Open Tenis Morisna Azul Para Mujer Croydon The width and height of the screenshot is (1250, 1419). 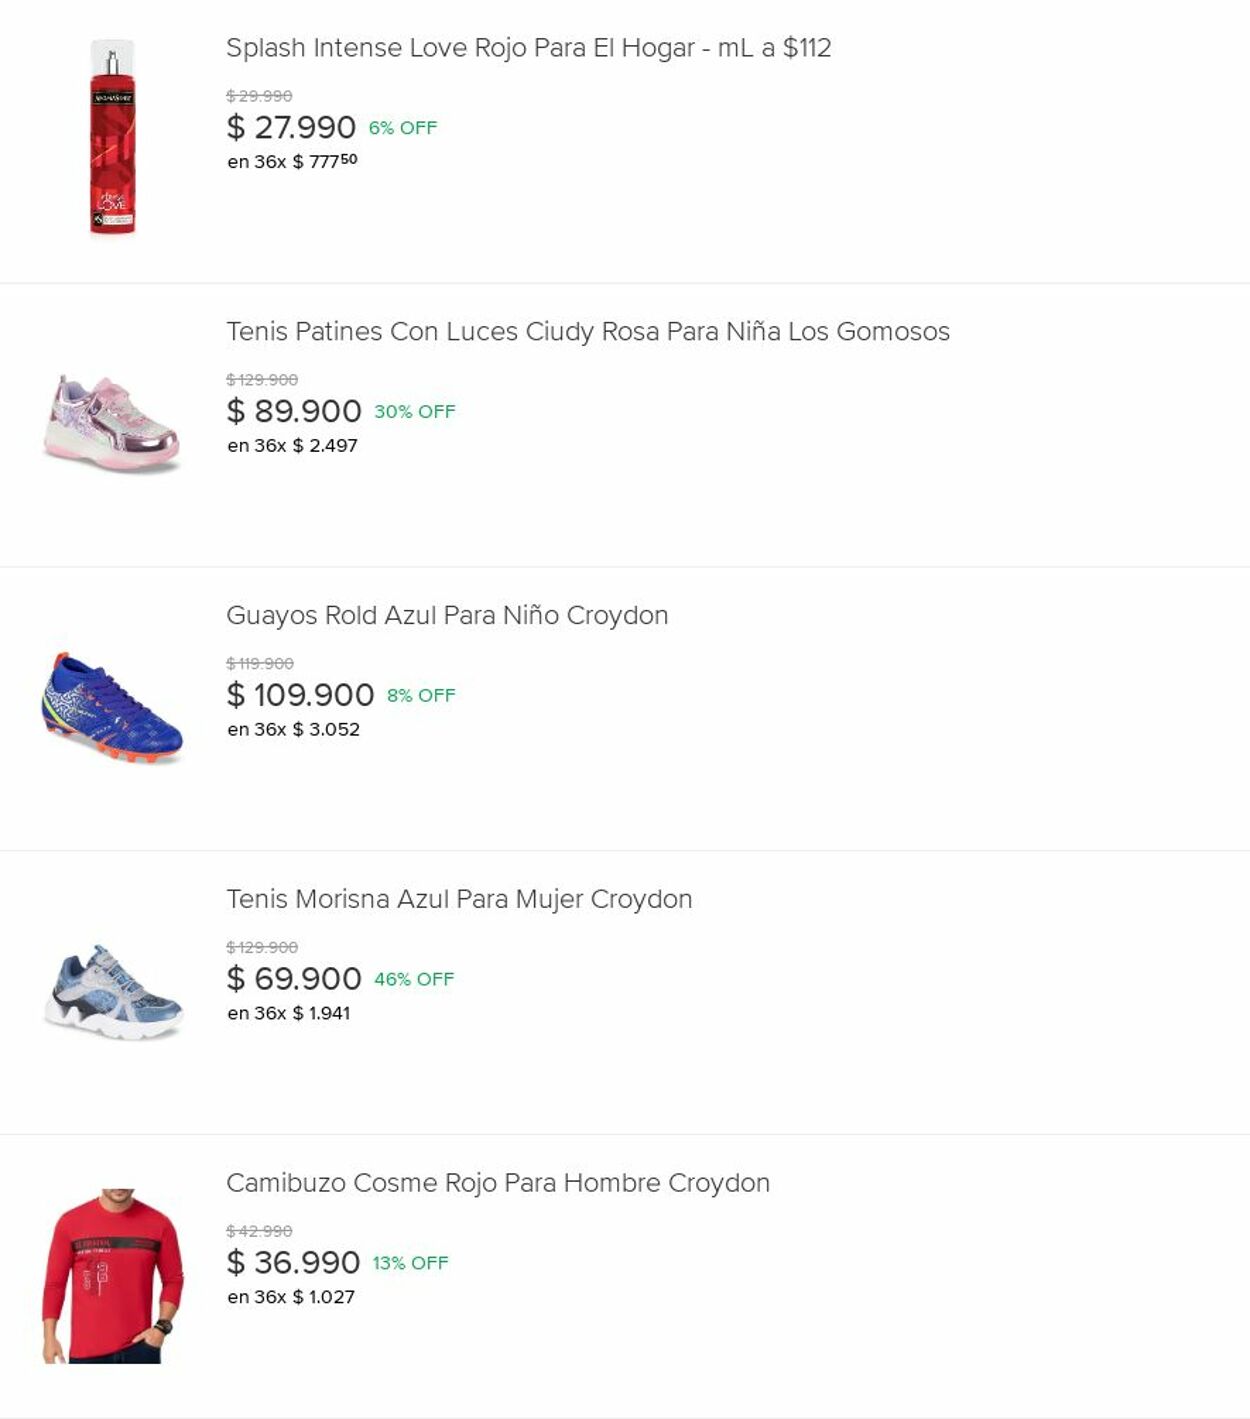[458, 900]
